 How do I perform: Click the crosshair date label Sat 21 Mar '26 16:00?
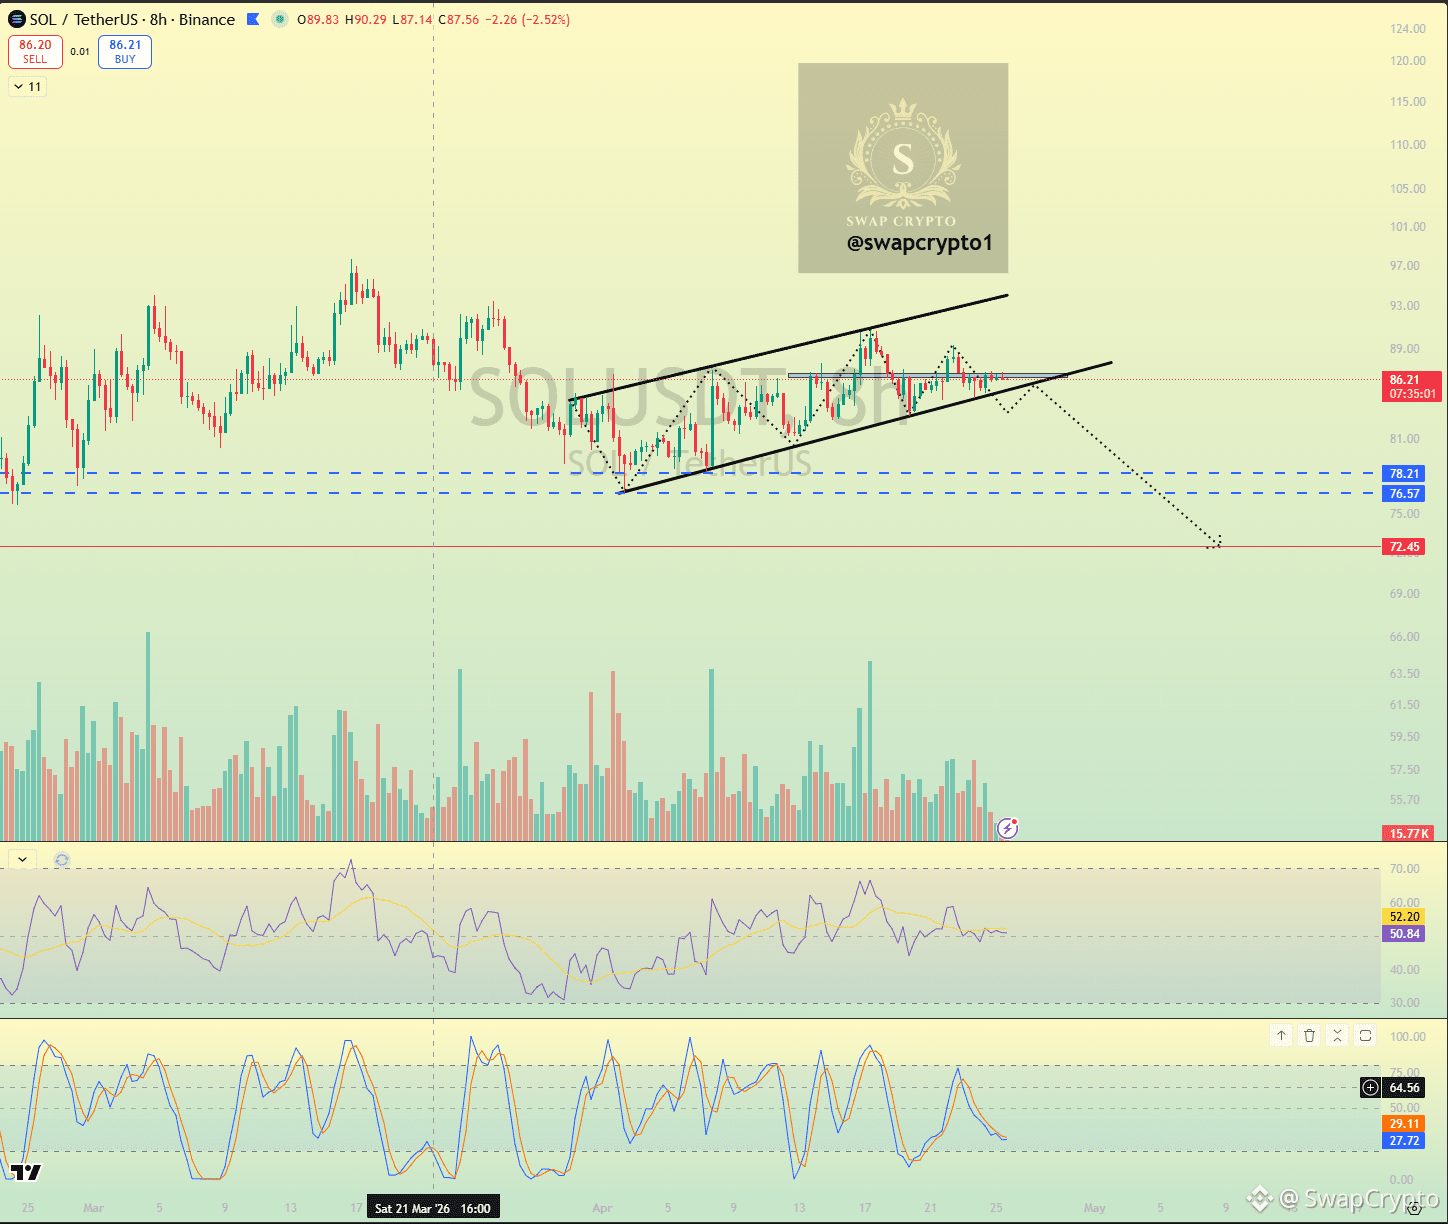[433, 1208]
